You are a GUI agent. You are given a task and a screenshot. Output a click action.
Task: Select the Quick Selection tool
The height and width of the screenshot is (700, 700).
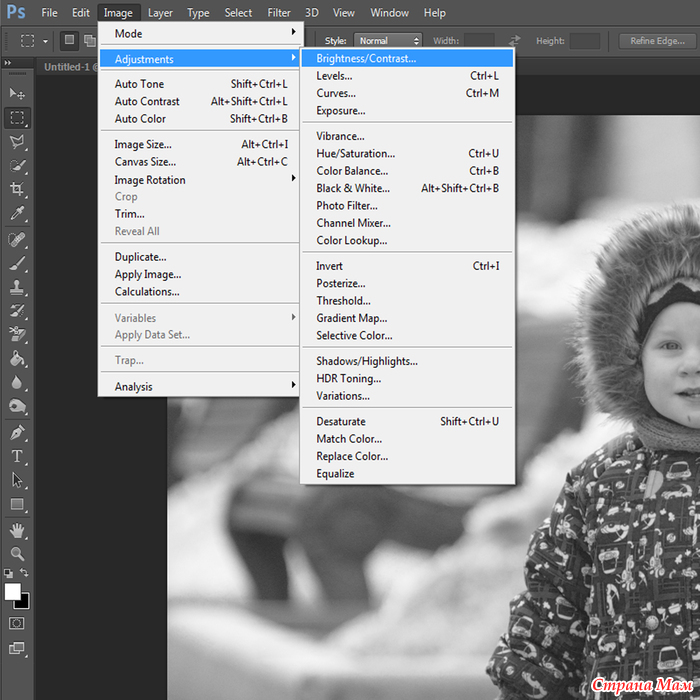[17, 166]
